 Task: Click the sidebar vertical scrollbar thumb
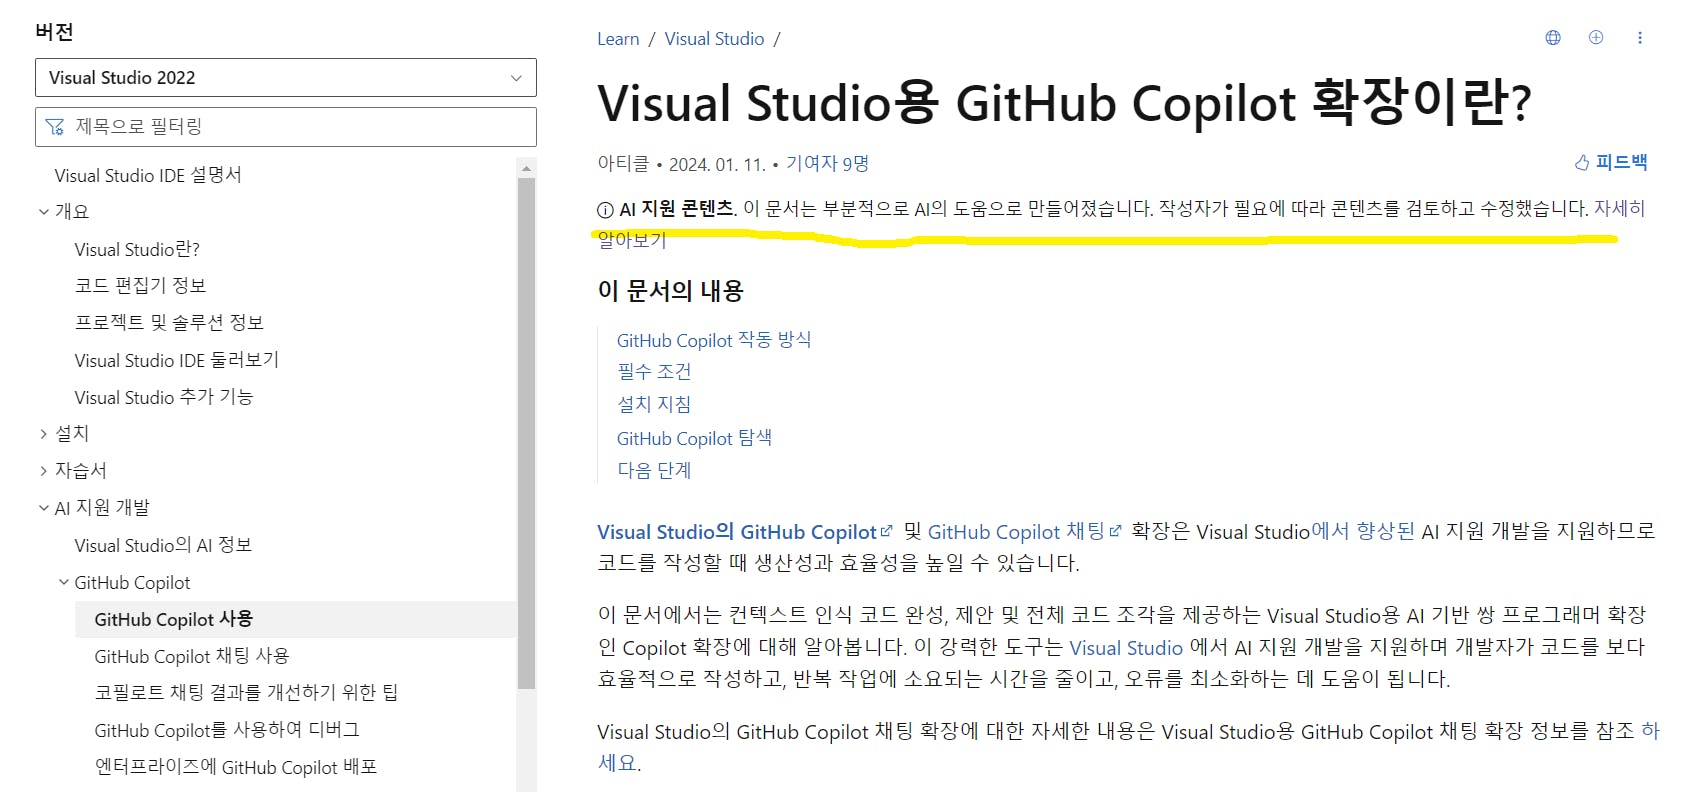pyautogui.click(x=526, y=434)
